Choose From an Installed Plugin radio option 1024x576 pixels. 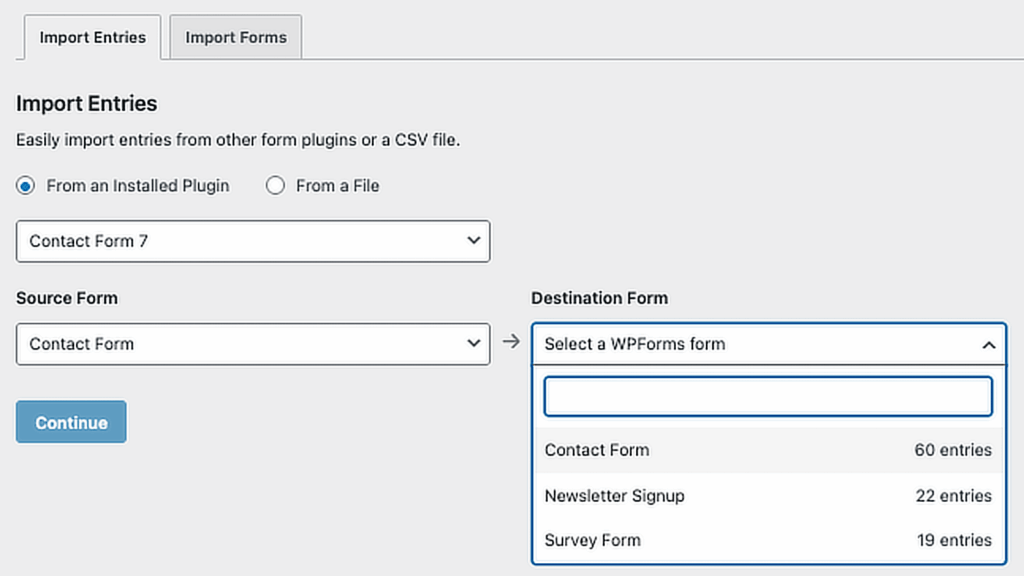(x=25, y=186)
